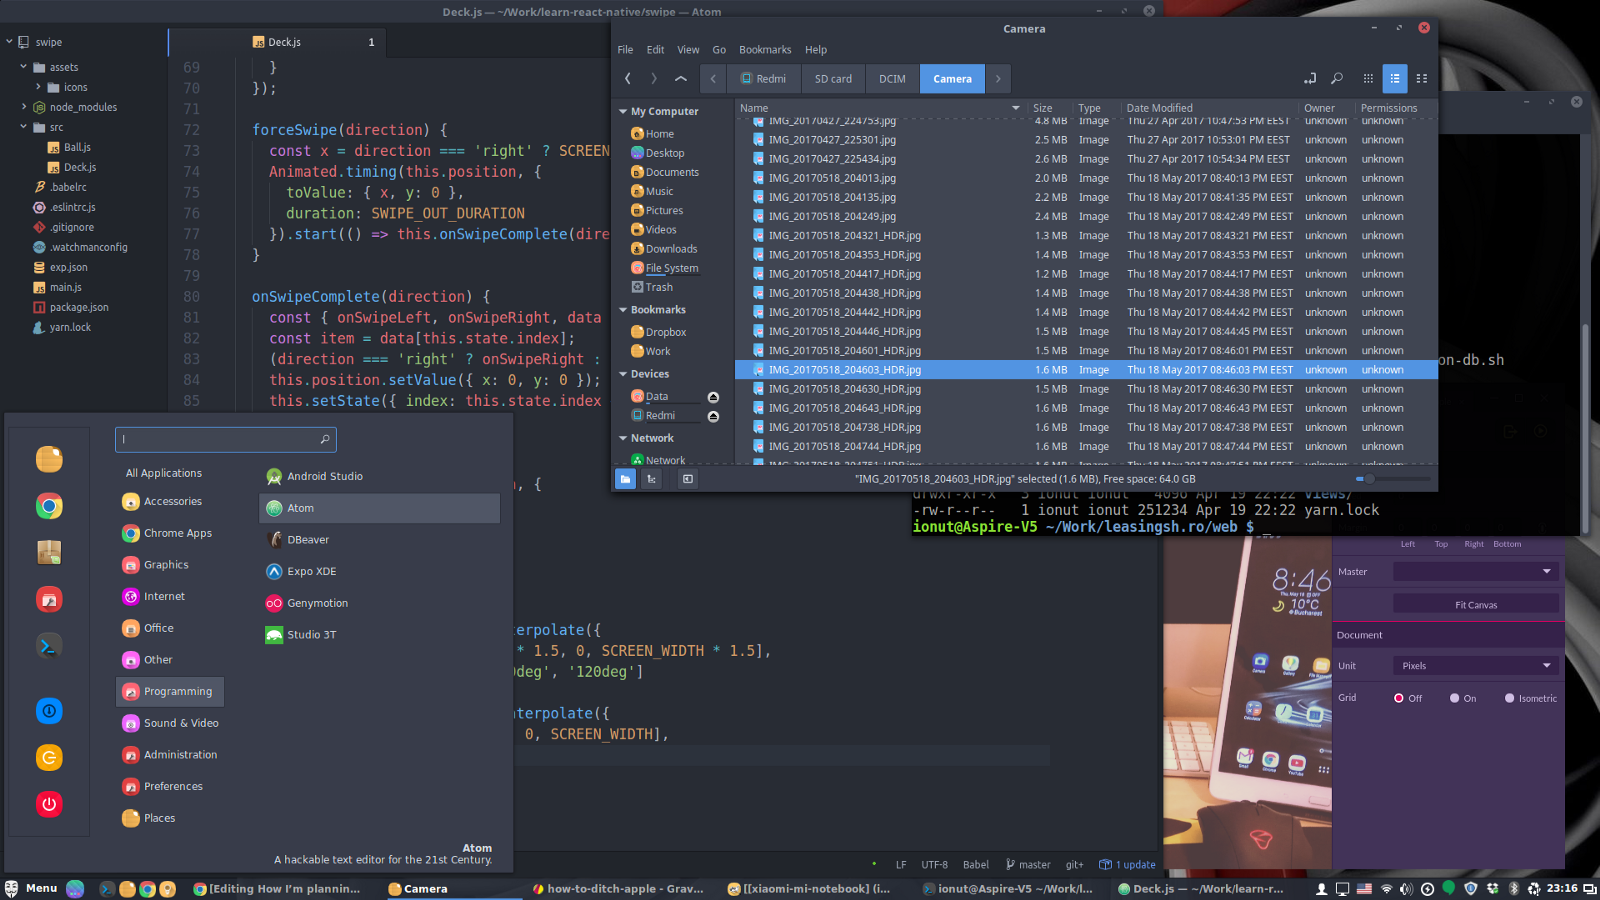1600x900 pixels.
Task: Collapse the Bookmarks section in sidebar
Action: tap(623, 310)
